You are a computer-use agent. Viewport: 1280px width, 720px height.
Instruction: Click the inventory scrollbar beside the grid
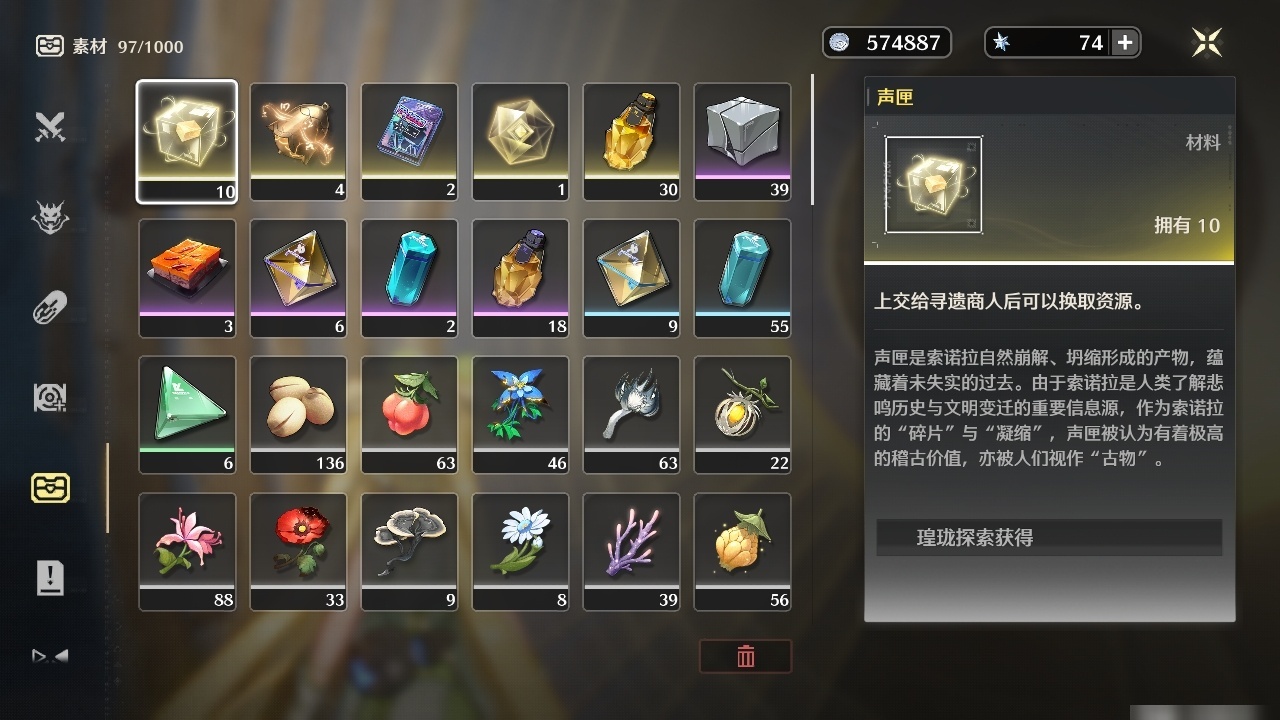coord(812,140)
